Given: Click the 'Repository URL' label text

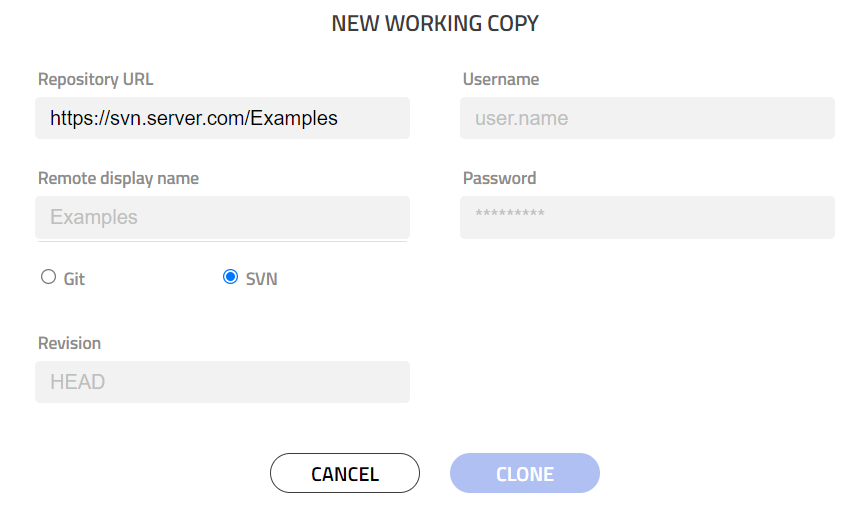Looking at the screenshot, I should coord(96,79).
